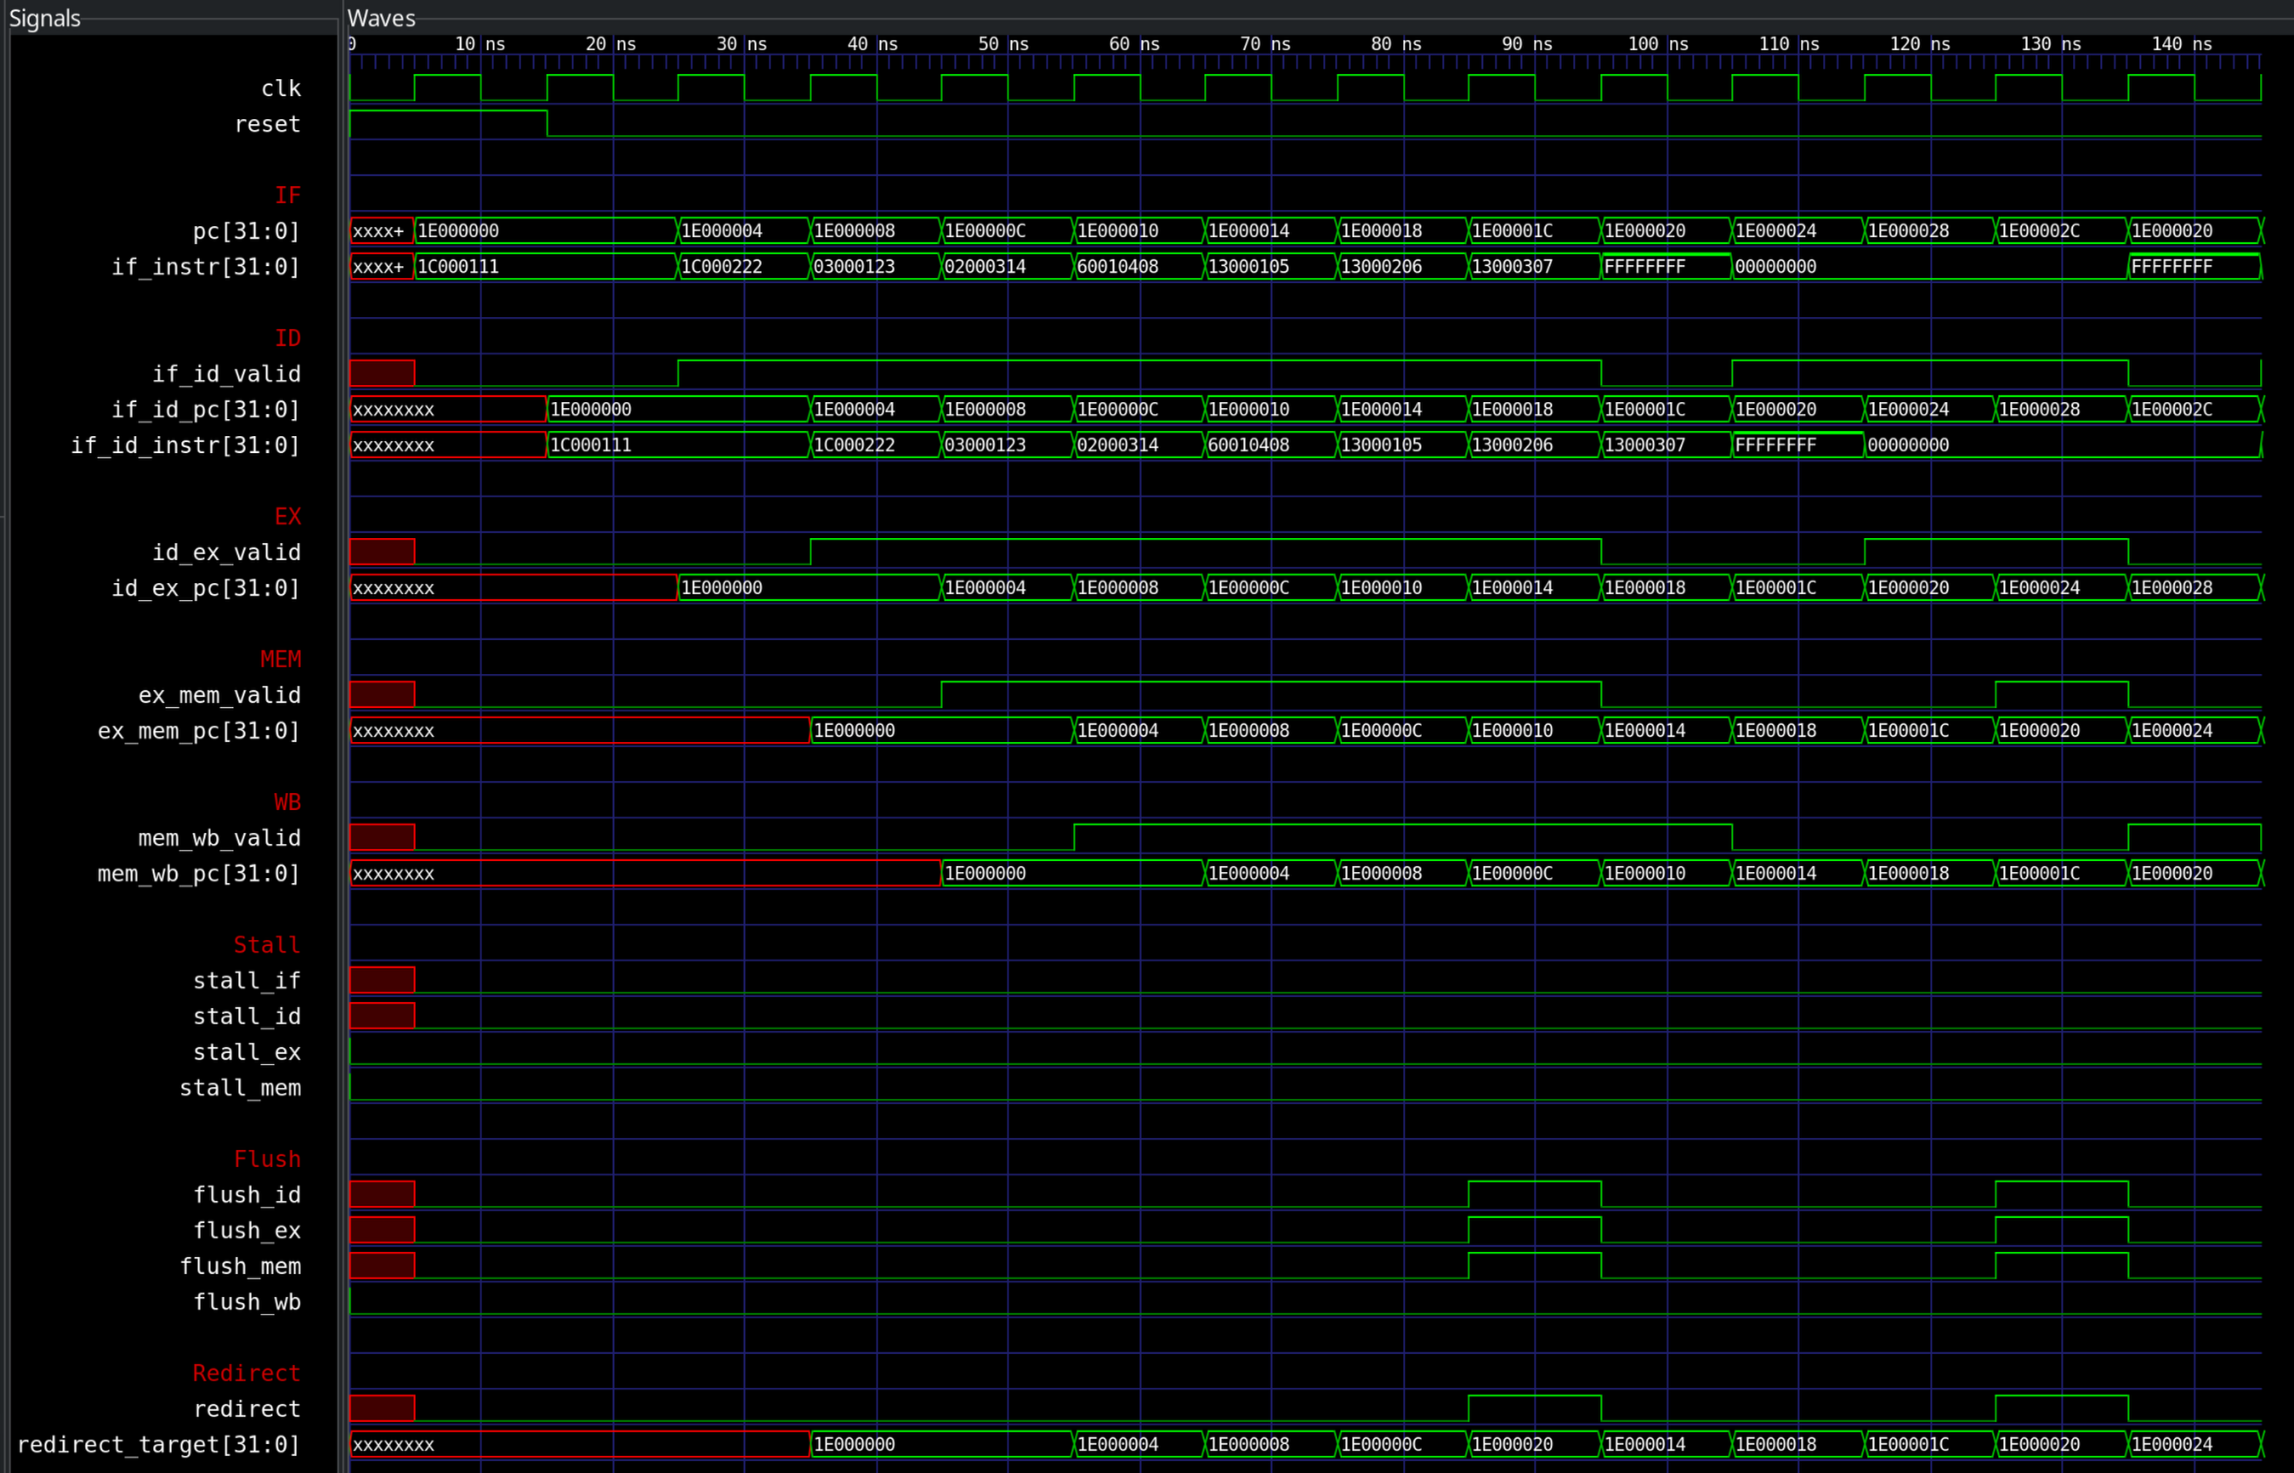Image resolution: width=2294 pixels, height=1473 pixels.
Task: Select the if_id_valid signal
Action: [226, 374]
